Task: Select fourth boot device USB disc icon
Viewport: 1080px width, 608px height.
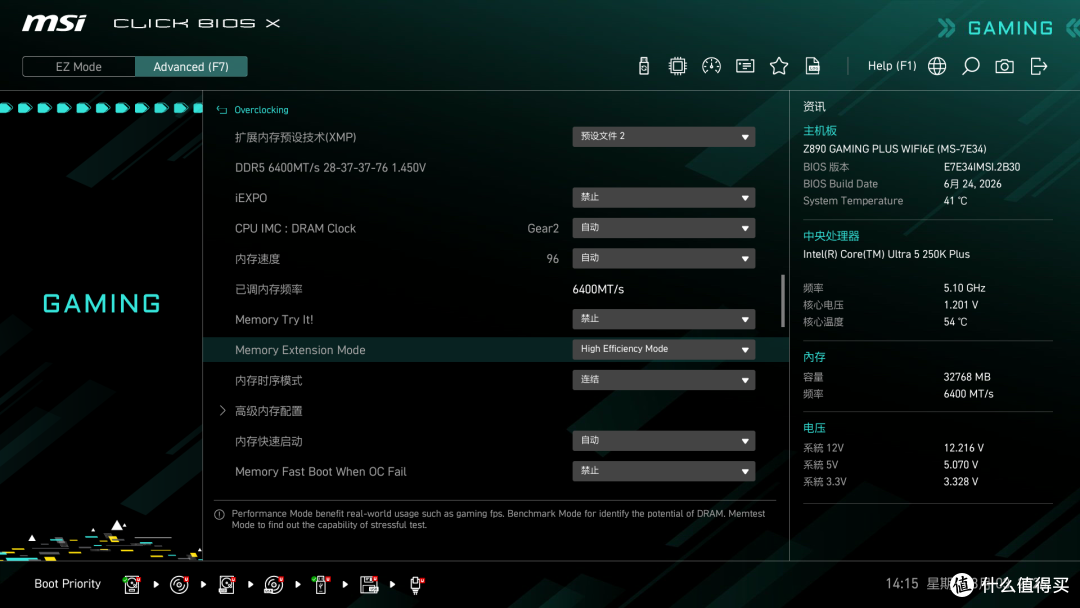Action: pos(273,585)
